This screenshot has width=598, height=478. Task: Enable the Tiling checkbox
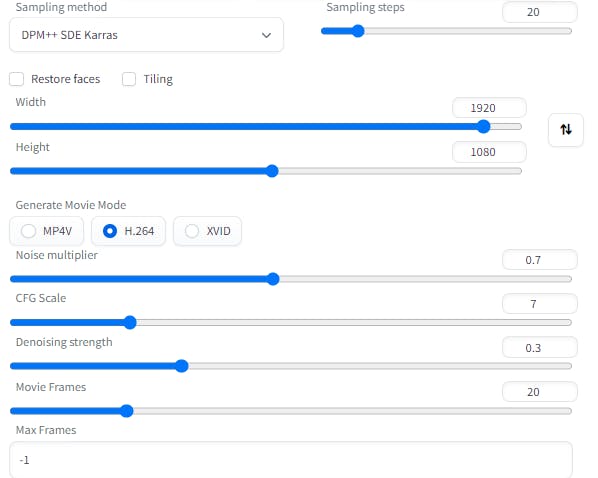pyautogui.click(x=129, y=79)
